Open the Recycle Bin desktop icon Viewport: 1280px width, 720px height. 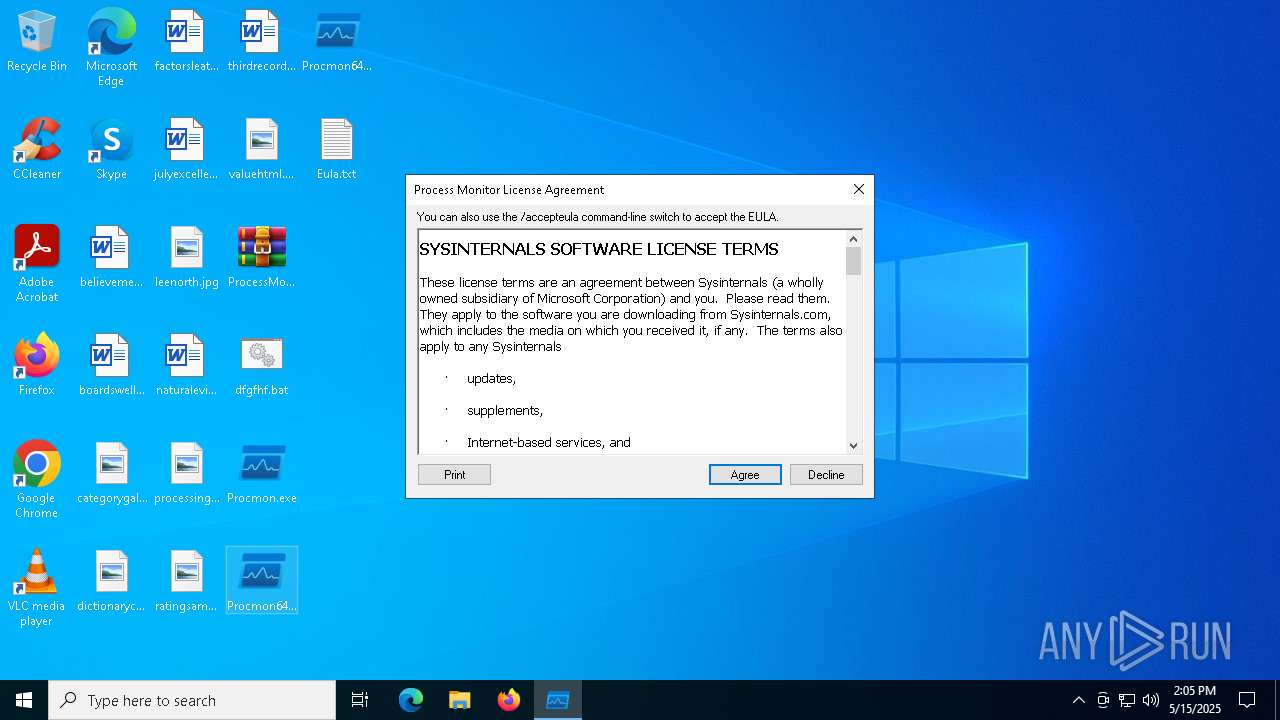tap(37, 42)
